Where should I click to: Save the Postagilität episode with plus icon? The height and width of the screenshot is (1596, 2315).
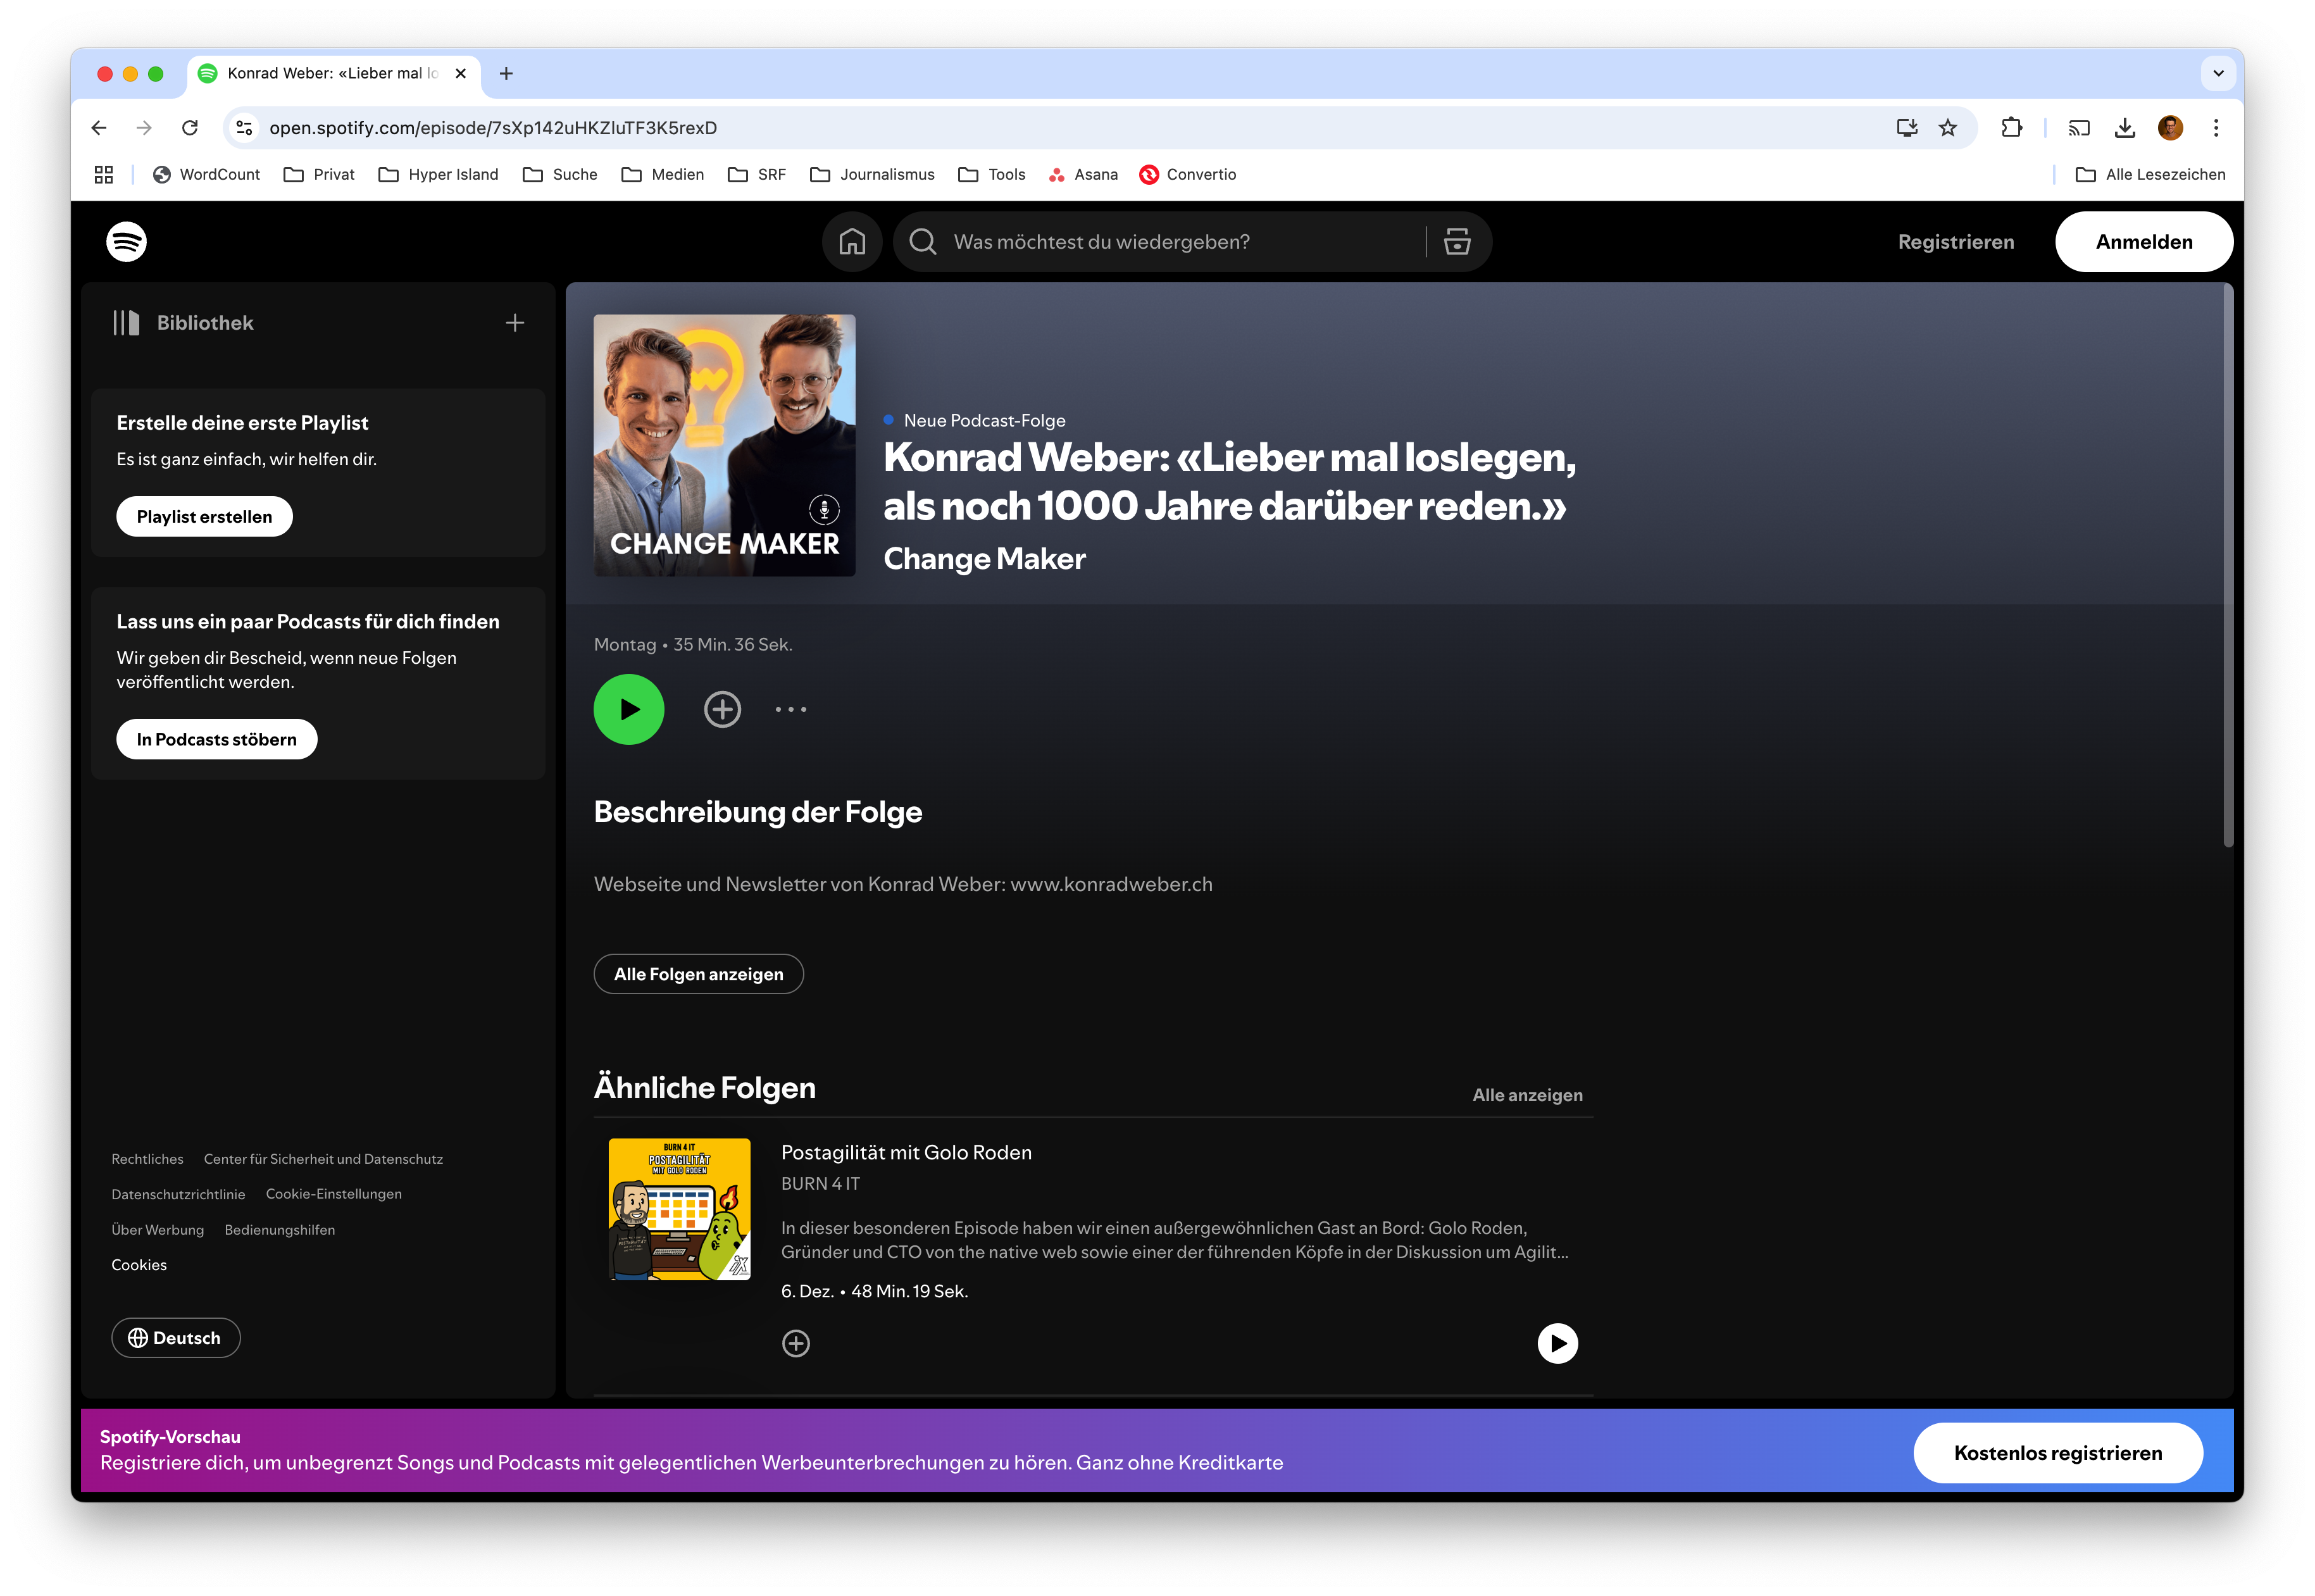[796, 1344]
